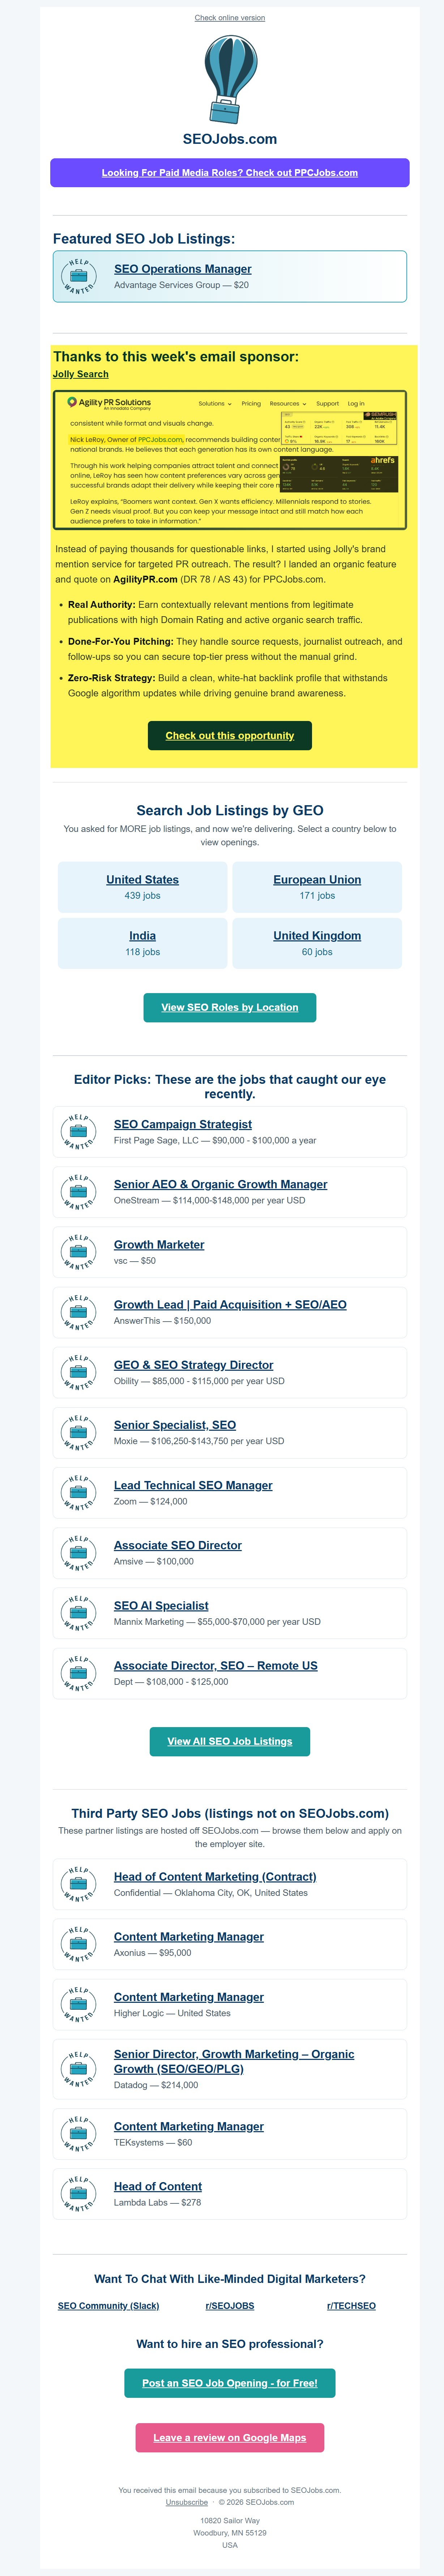Viewport: 444px width, 2576px height.
Task: Open Head of Content Marketing (Contract) listing
Action: point(215,1877)
